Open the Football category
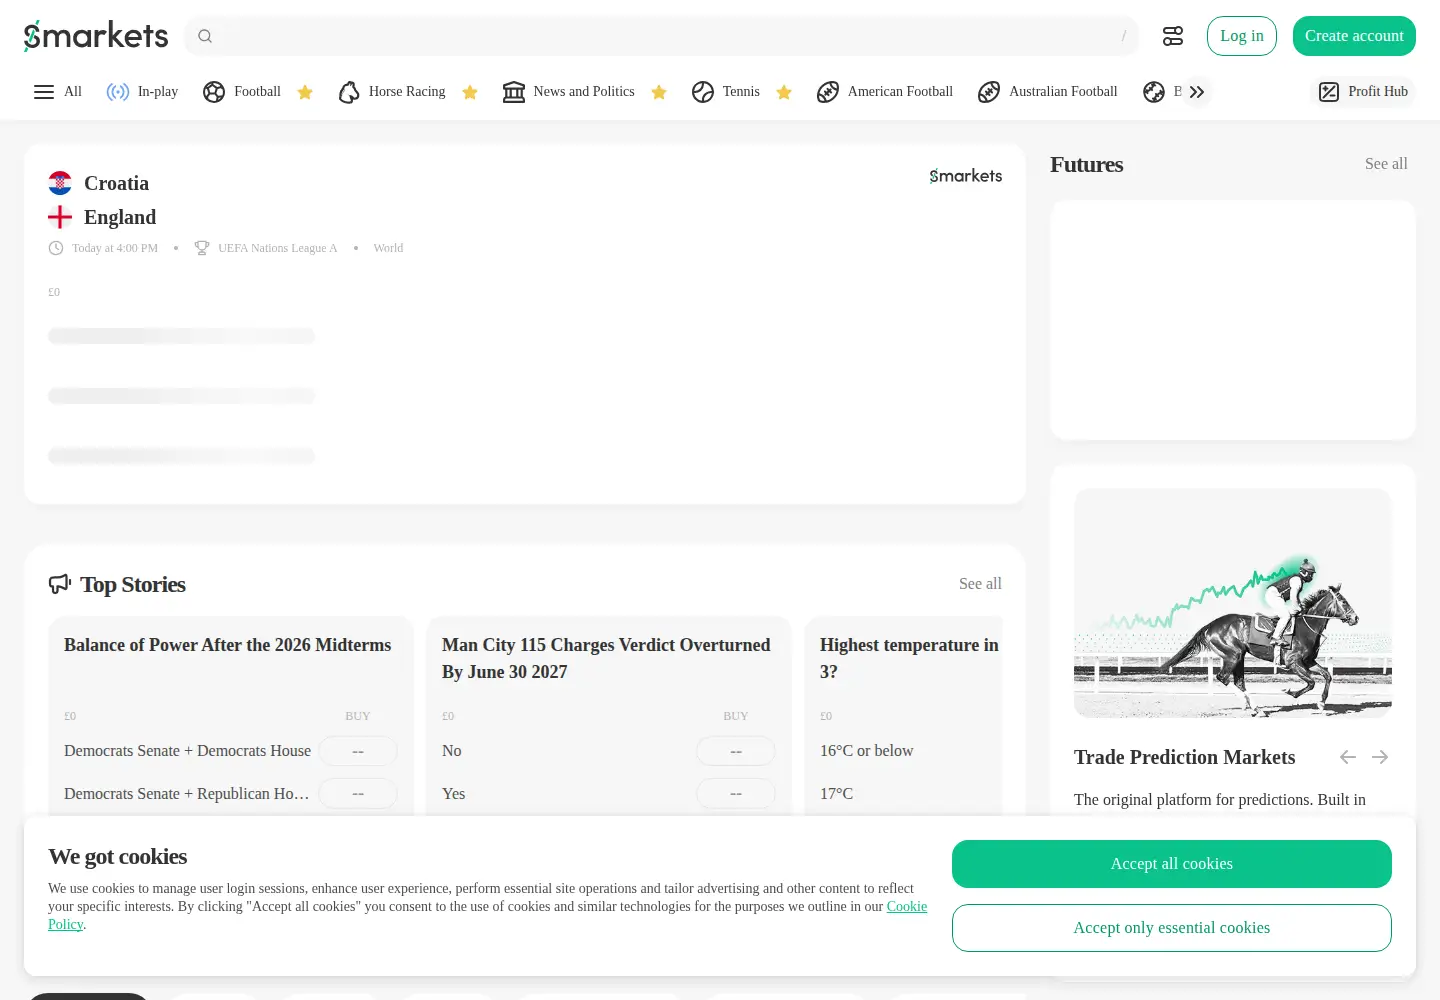 pyautogui.click(x=242, y=92)
